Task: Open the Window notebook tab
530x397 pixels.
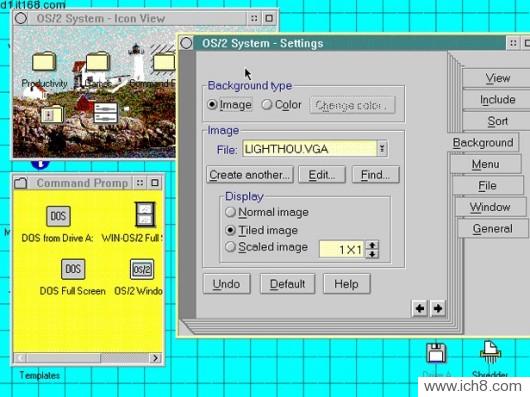Action: click(490, 207)
